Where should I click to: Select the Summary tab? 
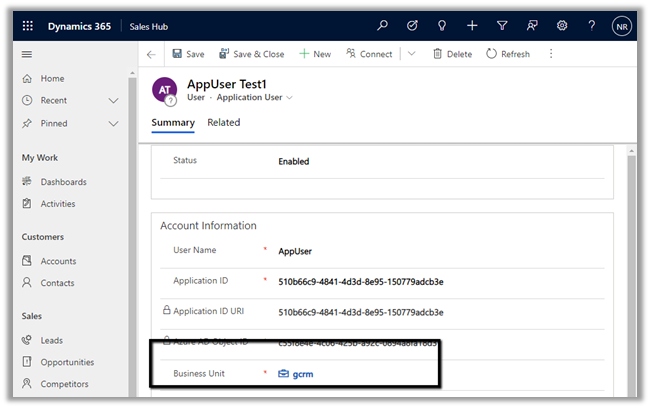pyautogui.click(x=172, y=123)
